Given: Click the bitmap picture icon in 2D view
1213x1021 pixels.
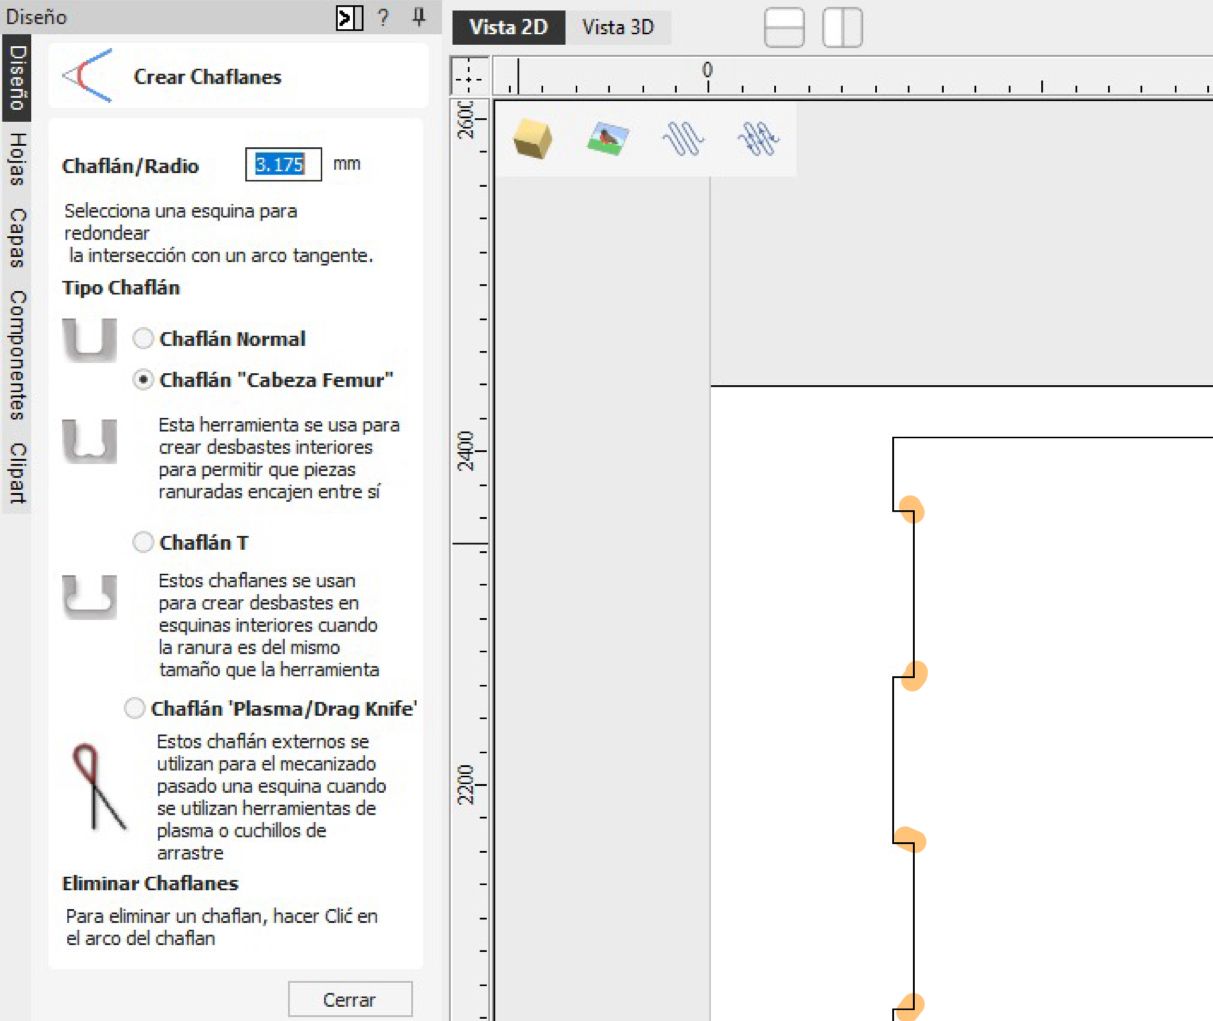Looking at the screenshot, I should click(x=608, y=139).
